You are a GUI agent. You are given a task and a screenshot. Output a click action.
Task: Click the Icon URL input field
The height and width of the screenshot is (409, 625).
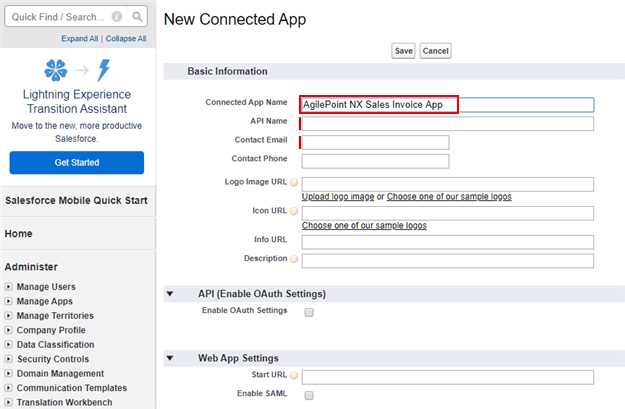coord(448,213)
